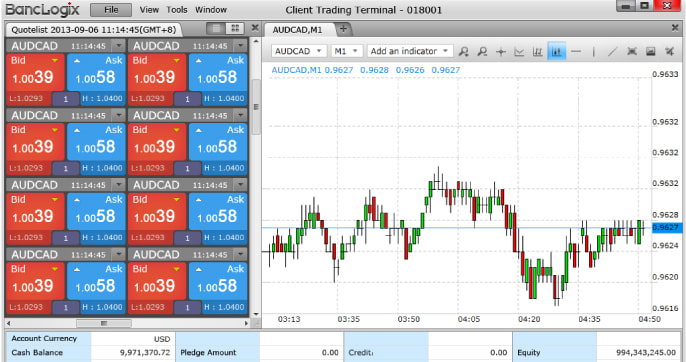Switch chart to line chart style
The image size is (686, 362).
[519, 52]
